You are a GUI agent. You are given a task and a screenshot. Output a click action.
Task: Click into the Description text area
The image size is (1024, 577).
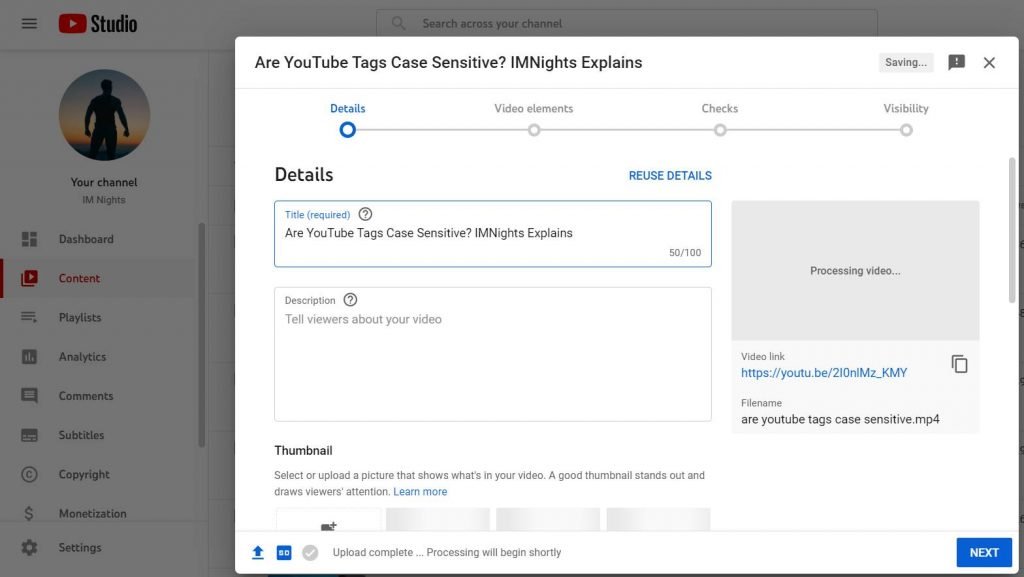coord(493,354)
